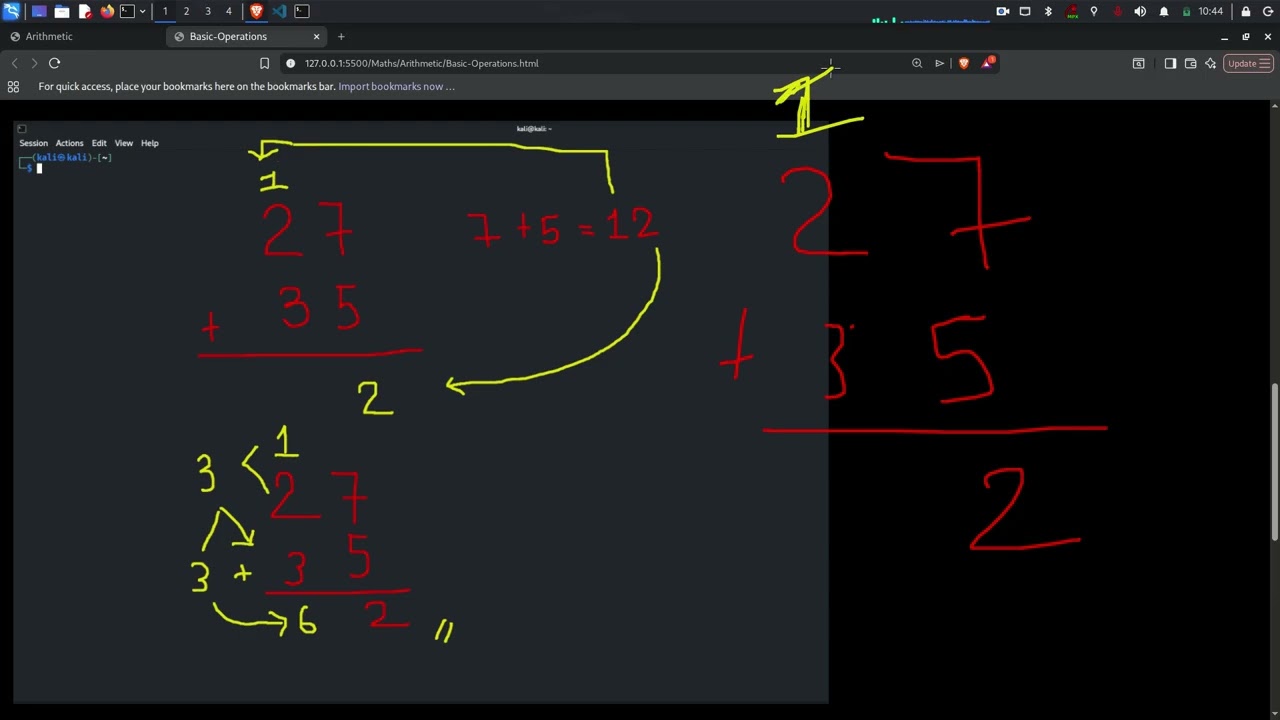Click the send/share arrow in address bar
This screenshot has width=1280, height=720.
point(940,63)
